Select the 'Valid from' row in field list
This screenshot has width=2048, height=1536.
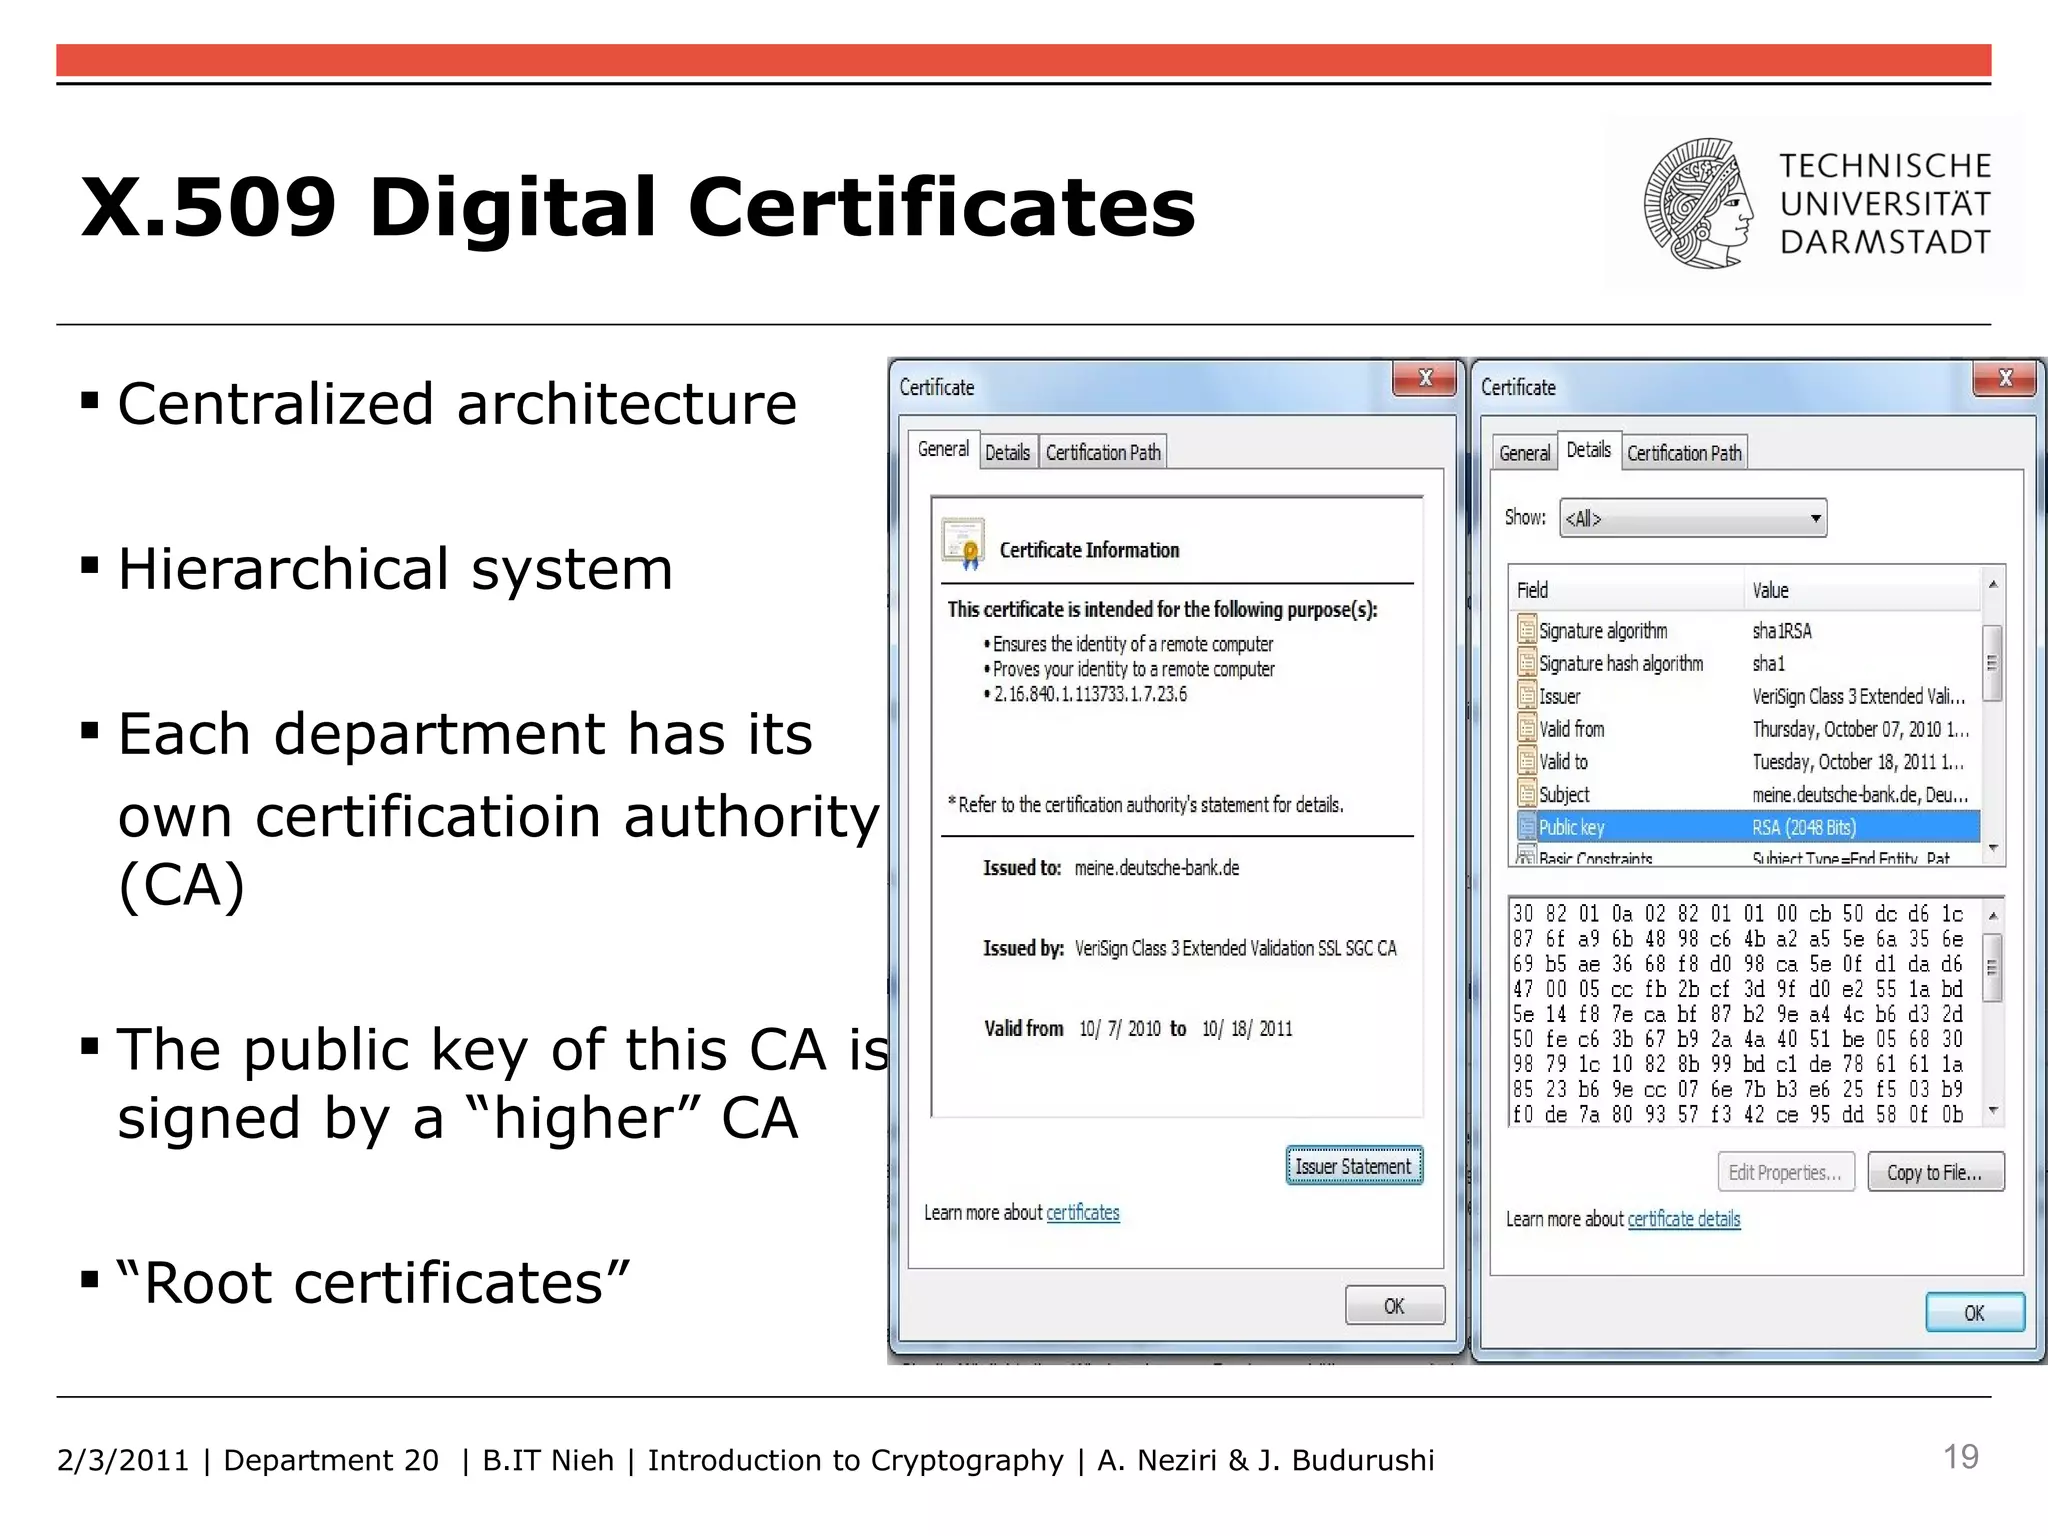[1745, 729]
